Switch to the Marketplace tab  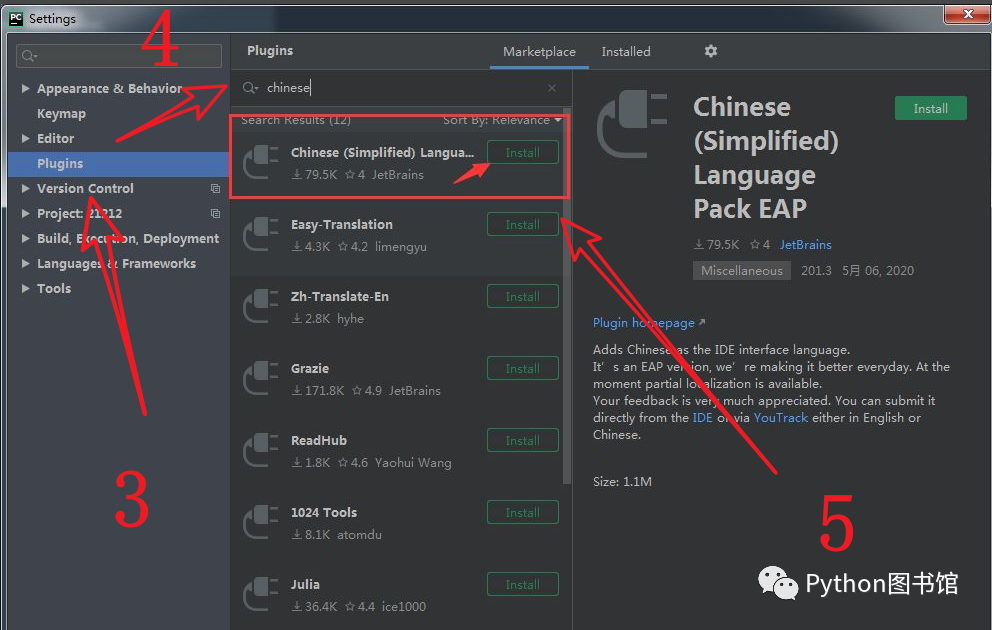tap(539, 52)
